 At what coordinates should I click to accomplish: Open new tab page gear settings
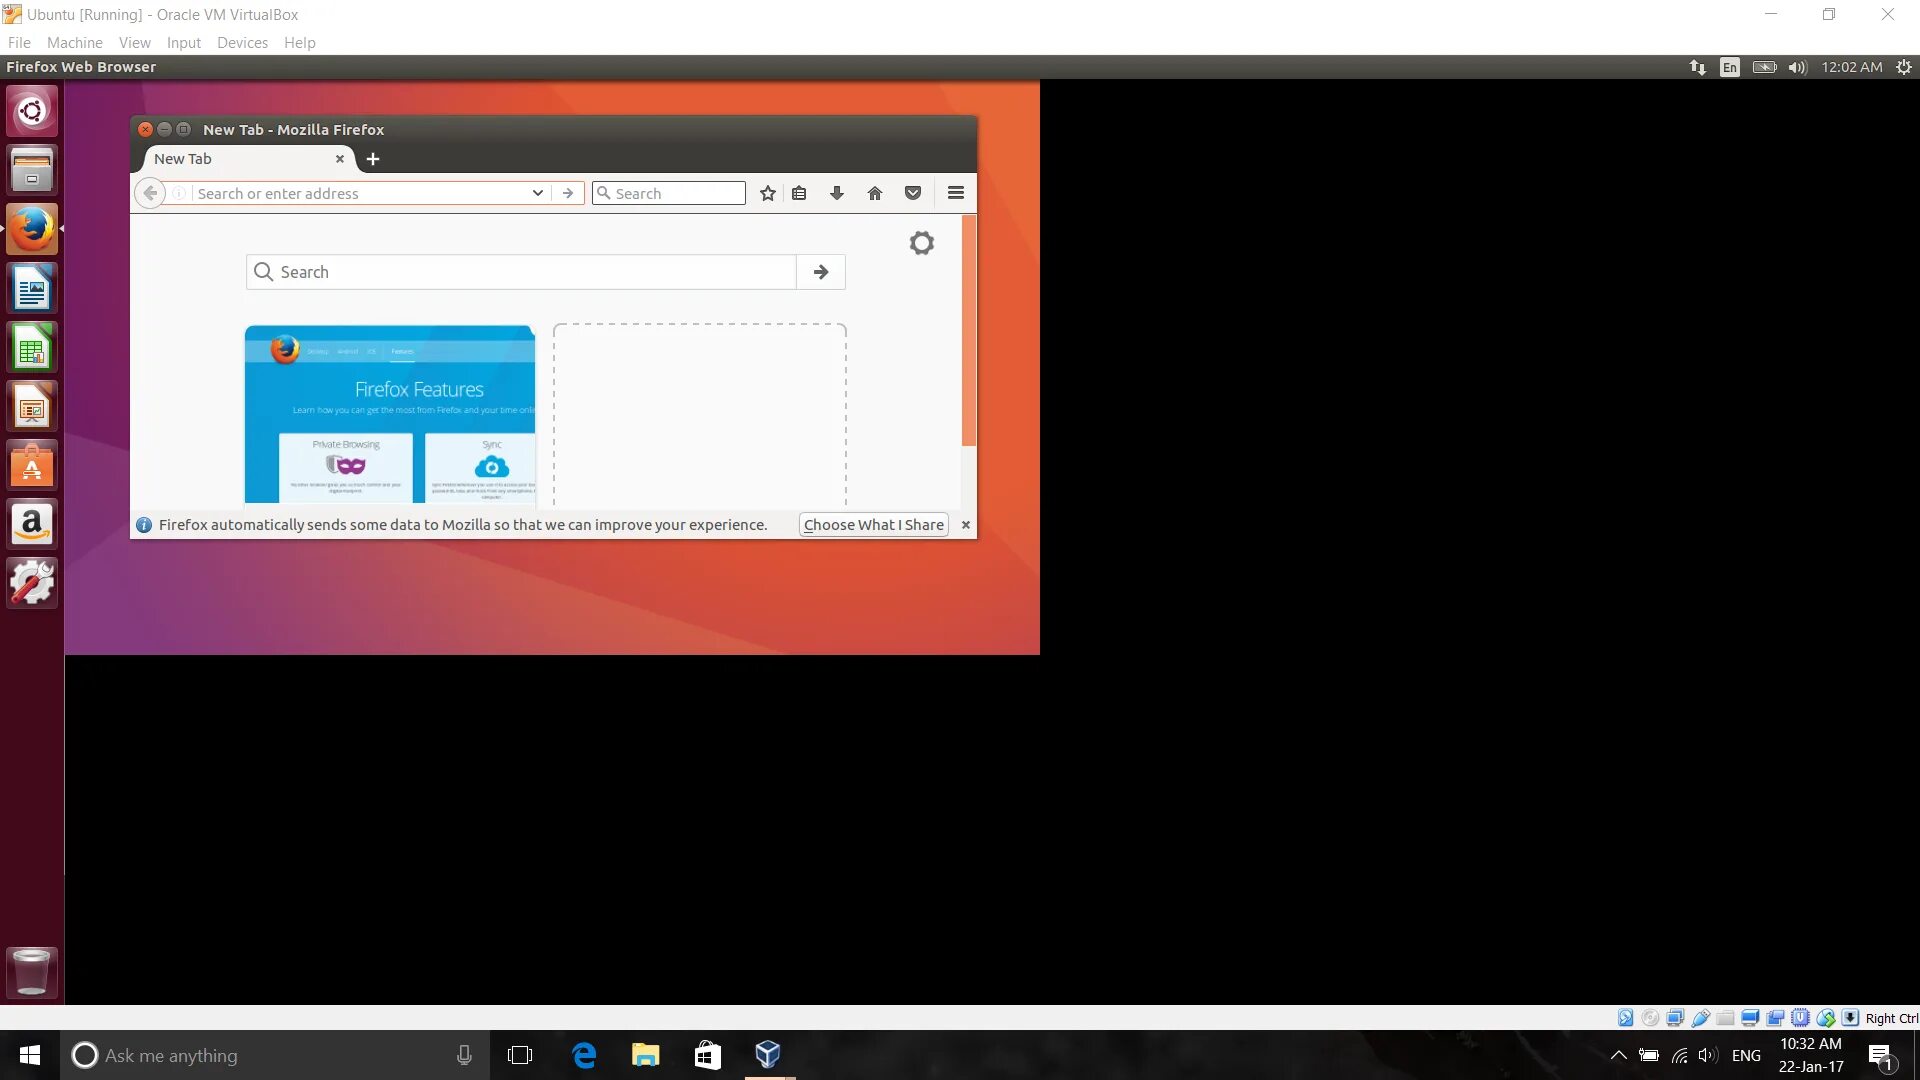click(x=922, y=243)
